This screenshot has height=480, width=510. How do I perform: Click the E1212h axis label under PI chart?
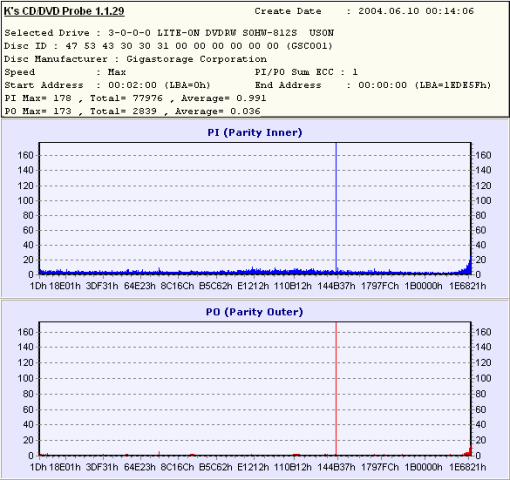click(x=253, y=286)
